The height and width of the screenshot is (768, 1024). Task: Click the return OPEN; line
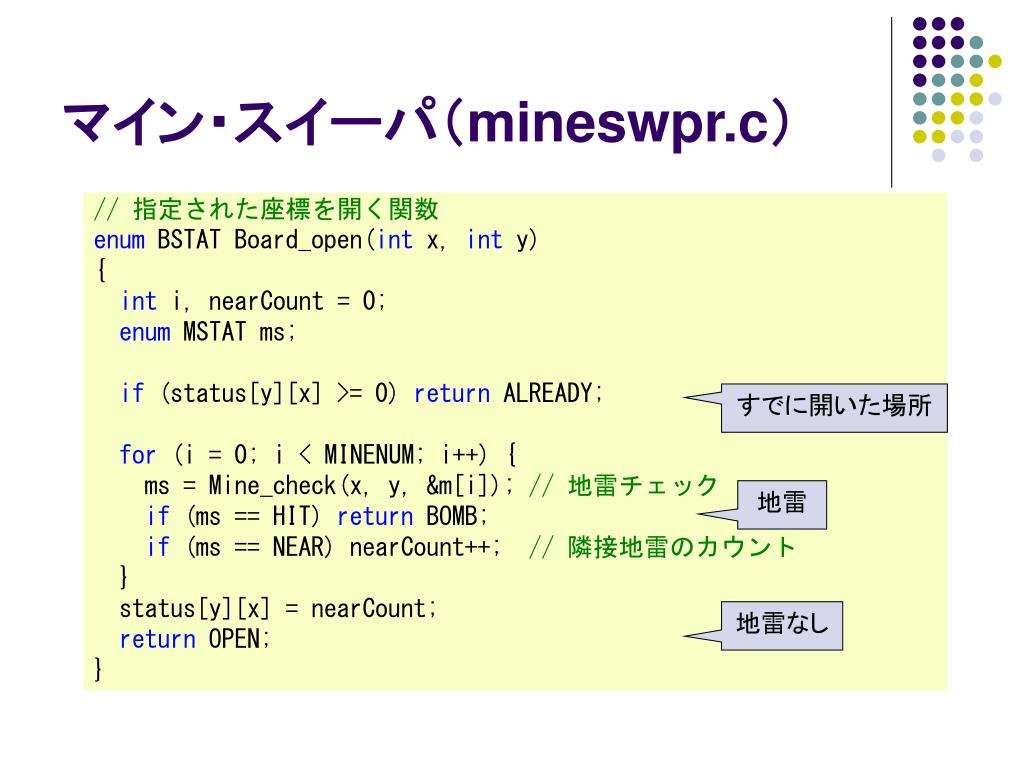click(x=195, y=639)
